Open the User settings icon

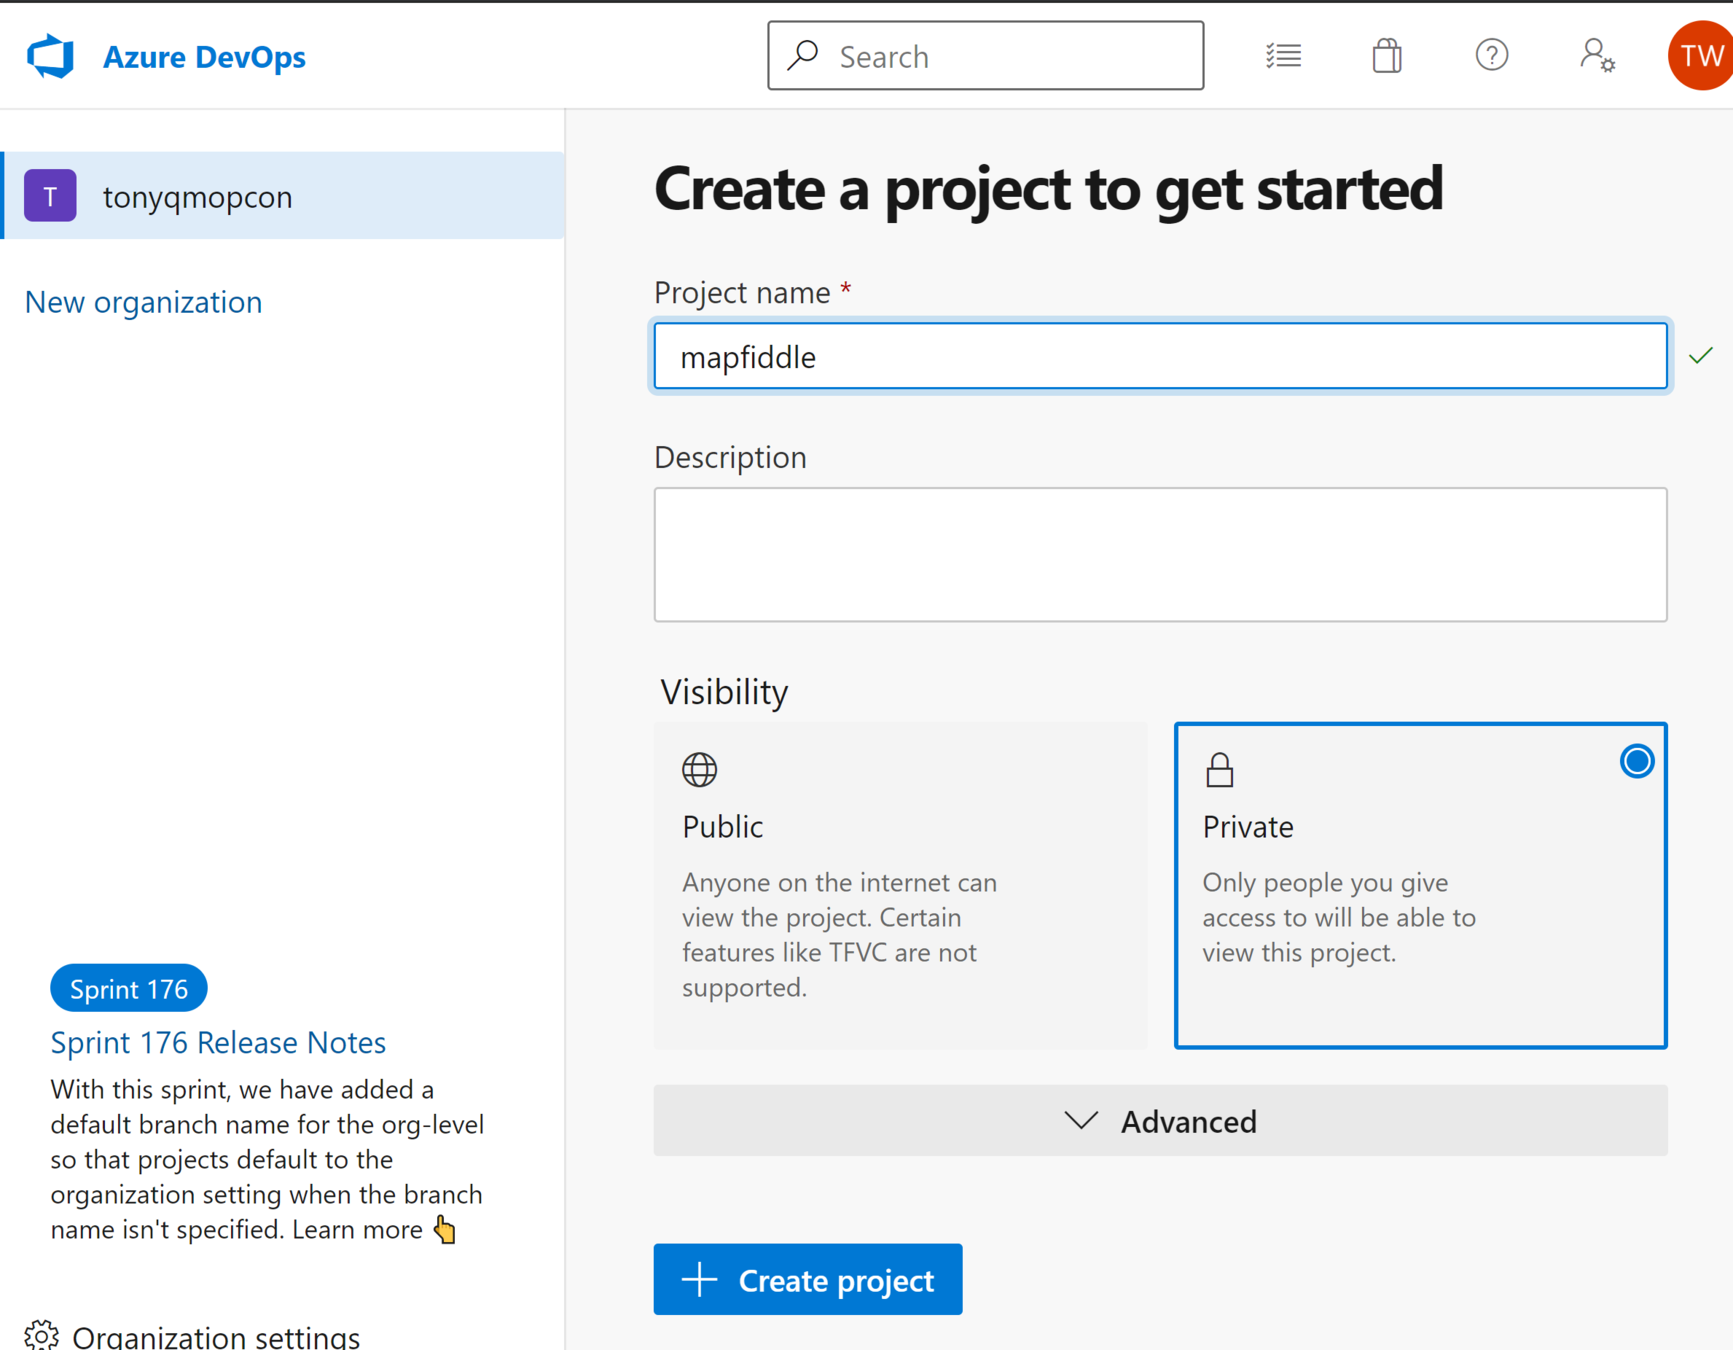(1597, 55)
